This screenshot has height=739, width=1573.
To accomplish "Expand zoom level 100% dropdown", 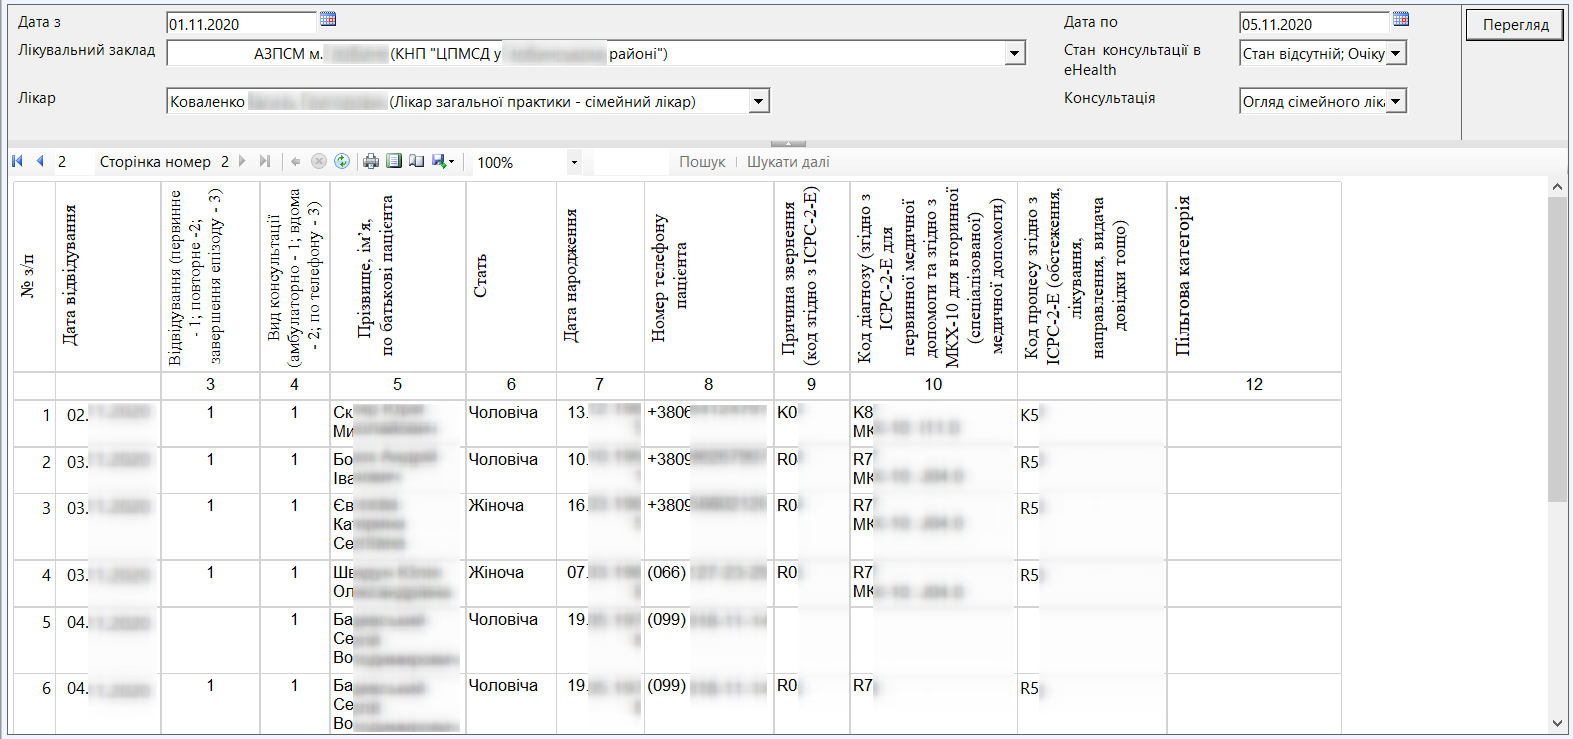I will pos(574,162).
